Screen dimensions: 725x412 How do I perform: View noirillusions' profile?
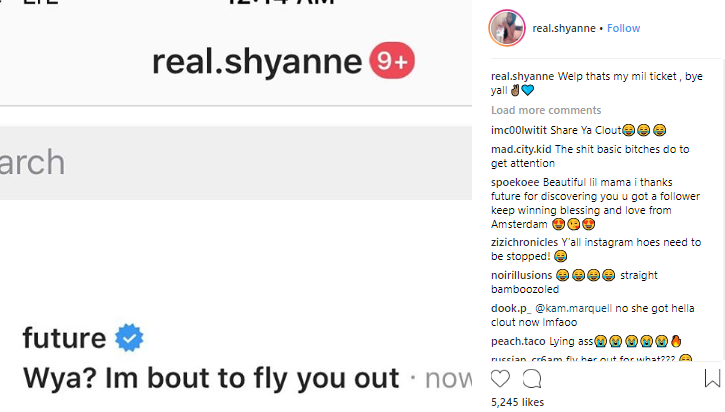pyautogui.click(x=521, y=275)
